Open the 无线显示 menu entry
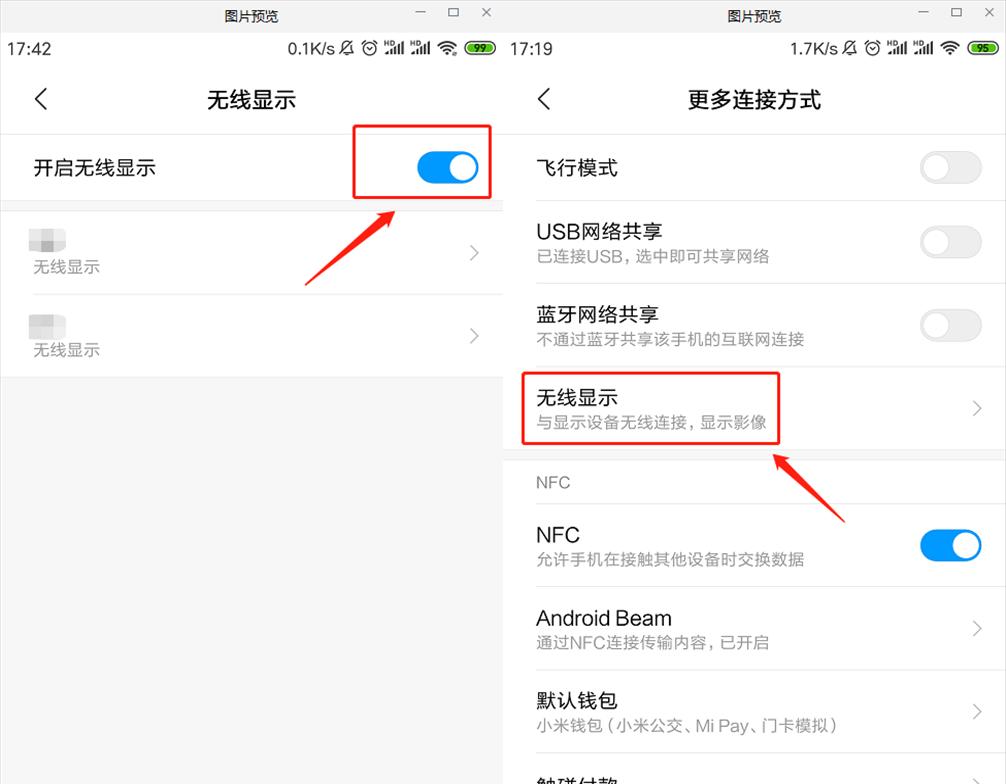The image size is (1006, 784). click(754, 408)
